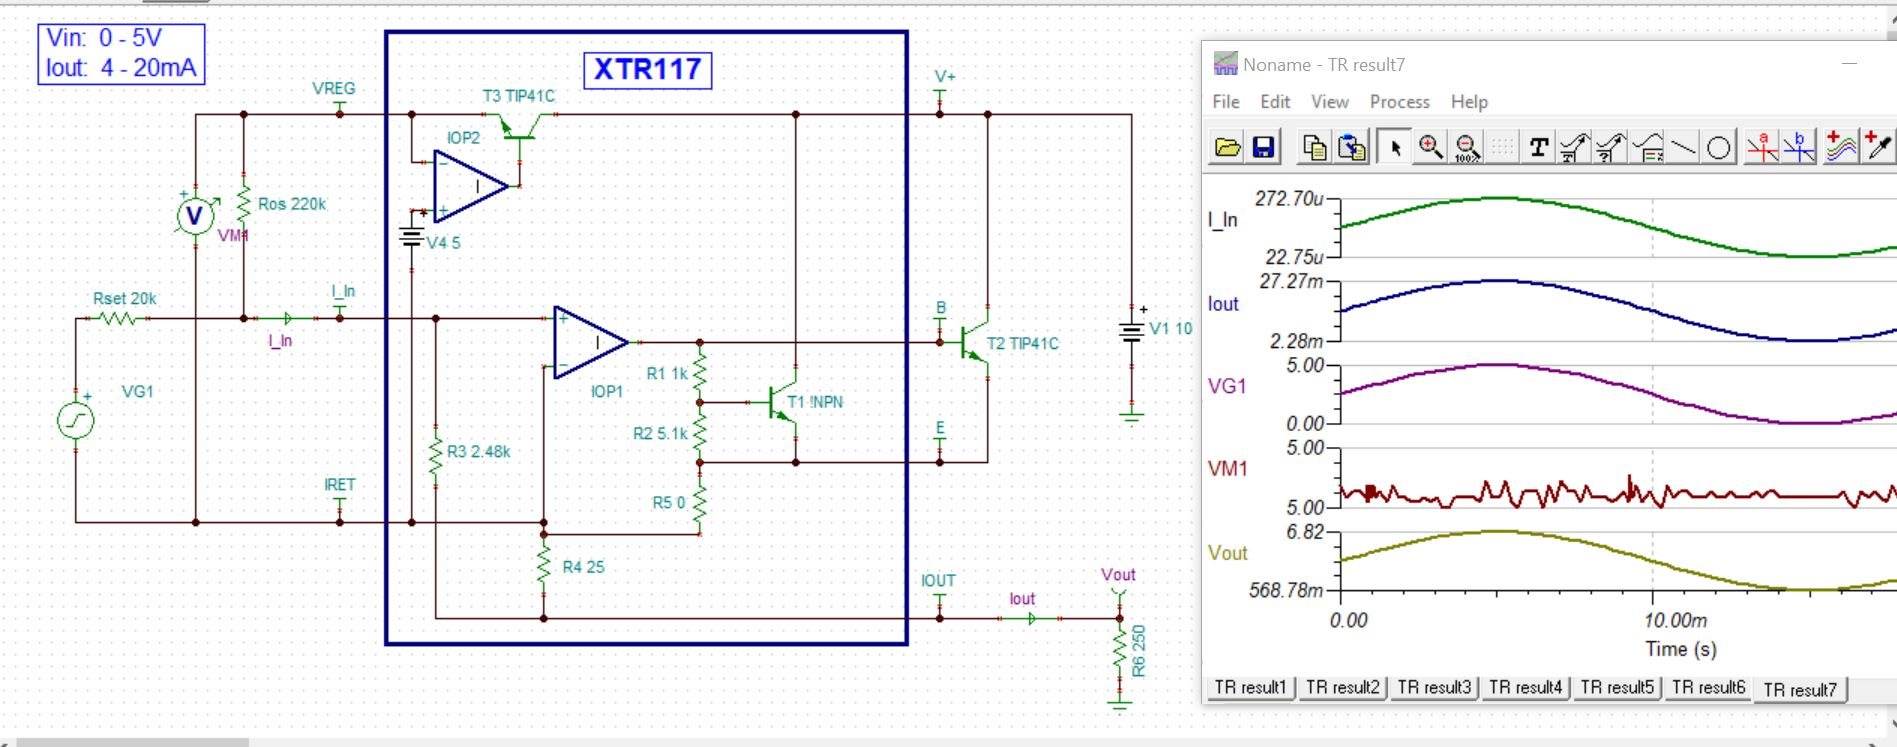Enable the blue cursor 'b' tool
This screenshot has height=747, width=1897.
1798,148
